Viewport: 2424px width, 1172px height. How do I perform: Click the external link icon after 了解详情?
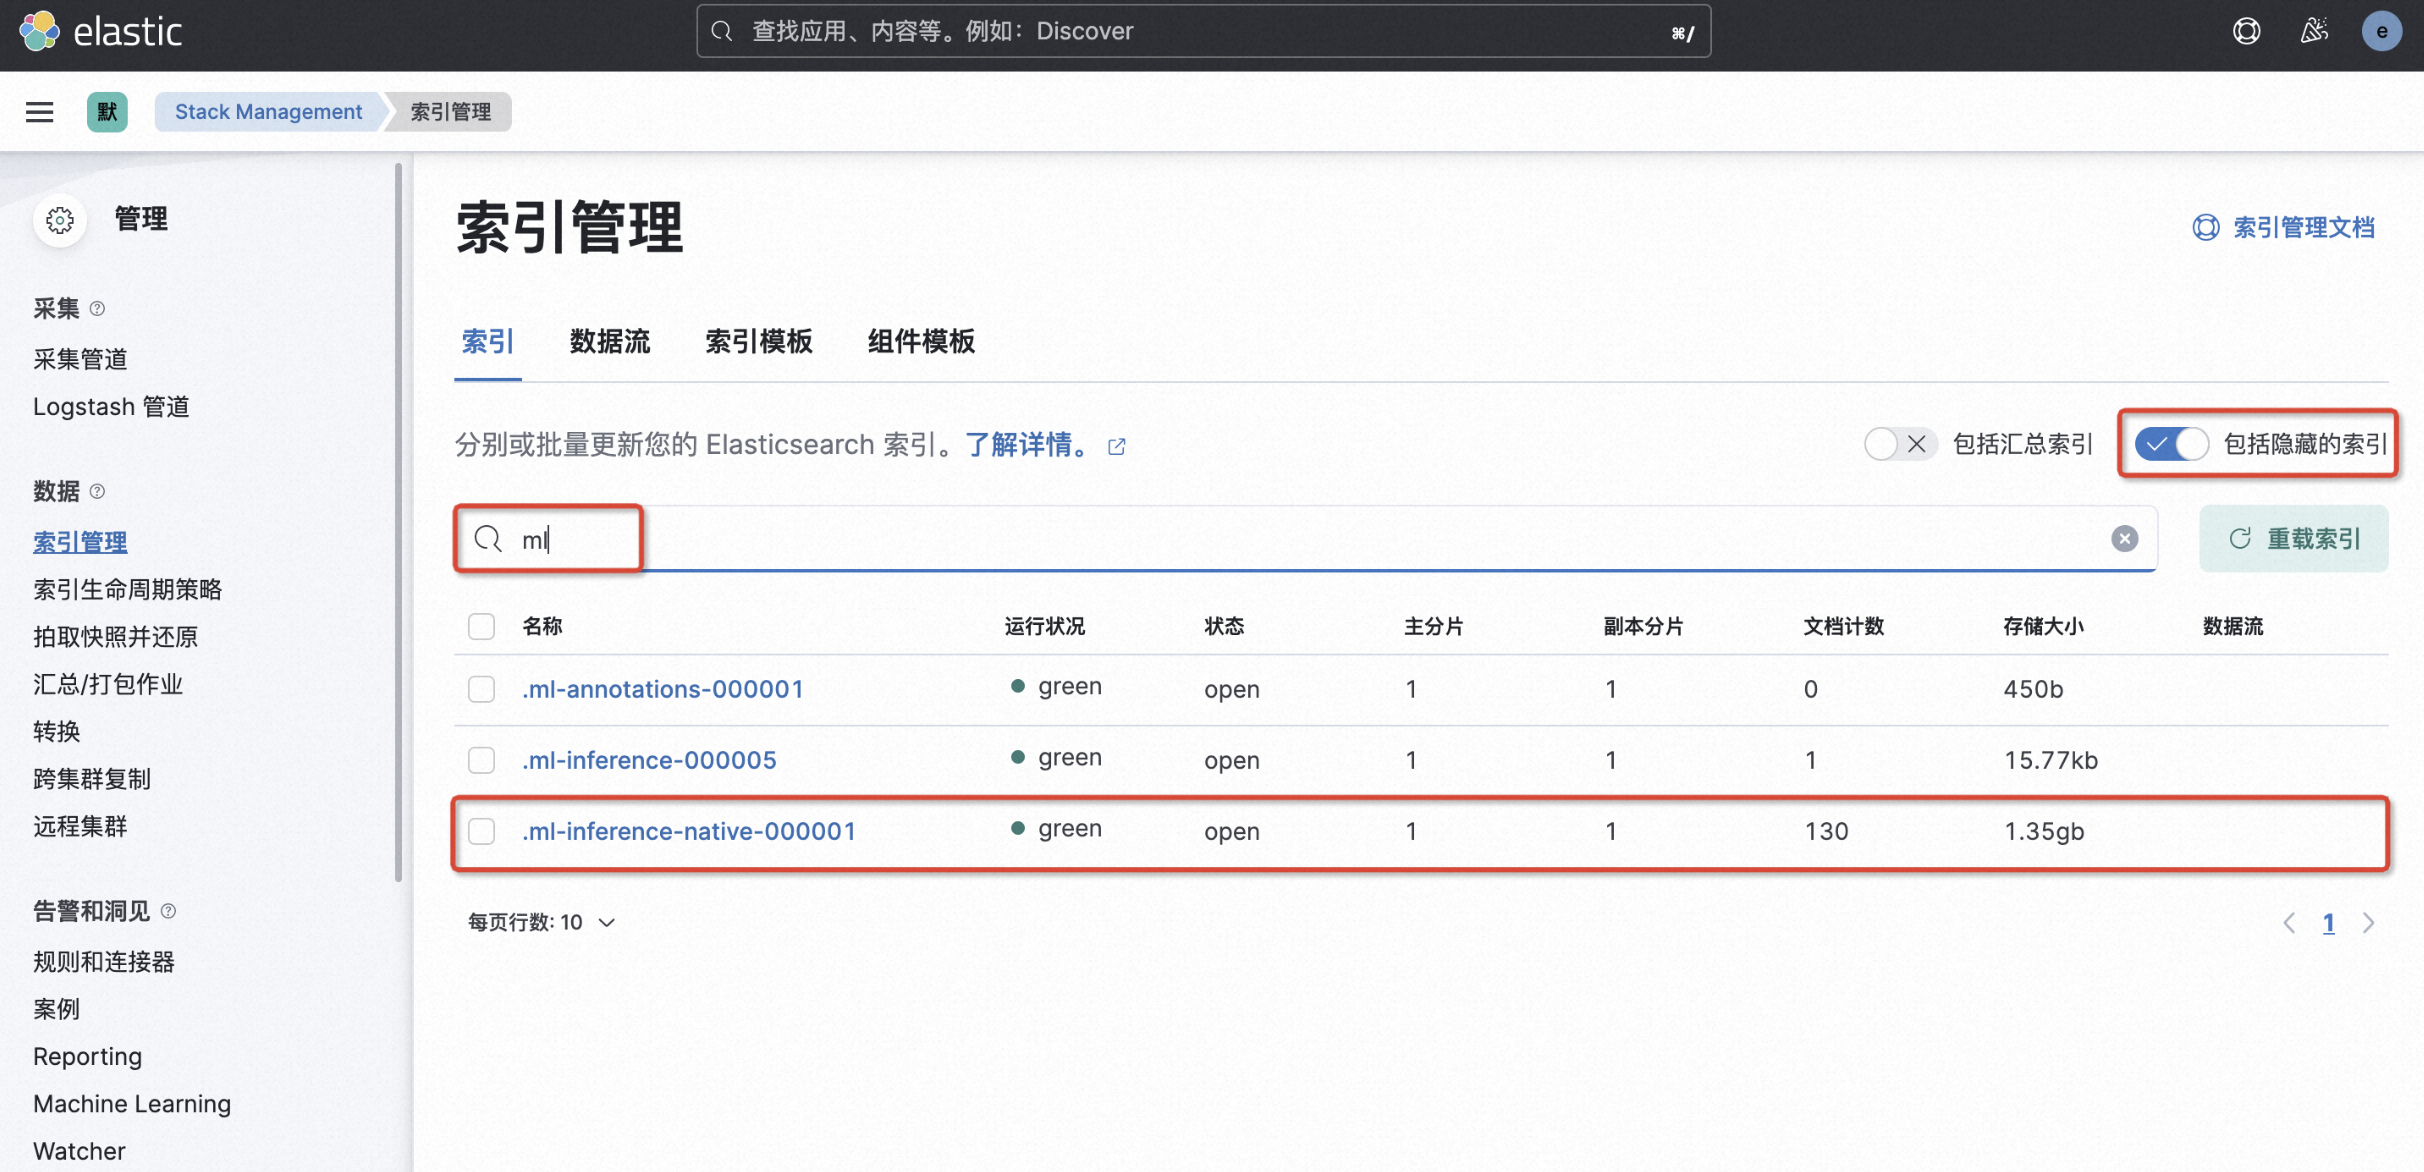tap(1117, 447)
